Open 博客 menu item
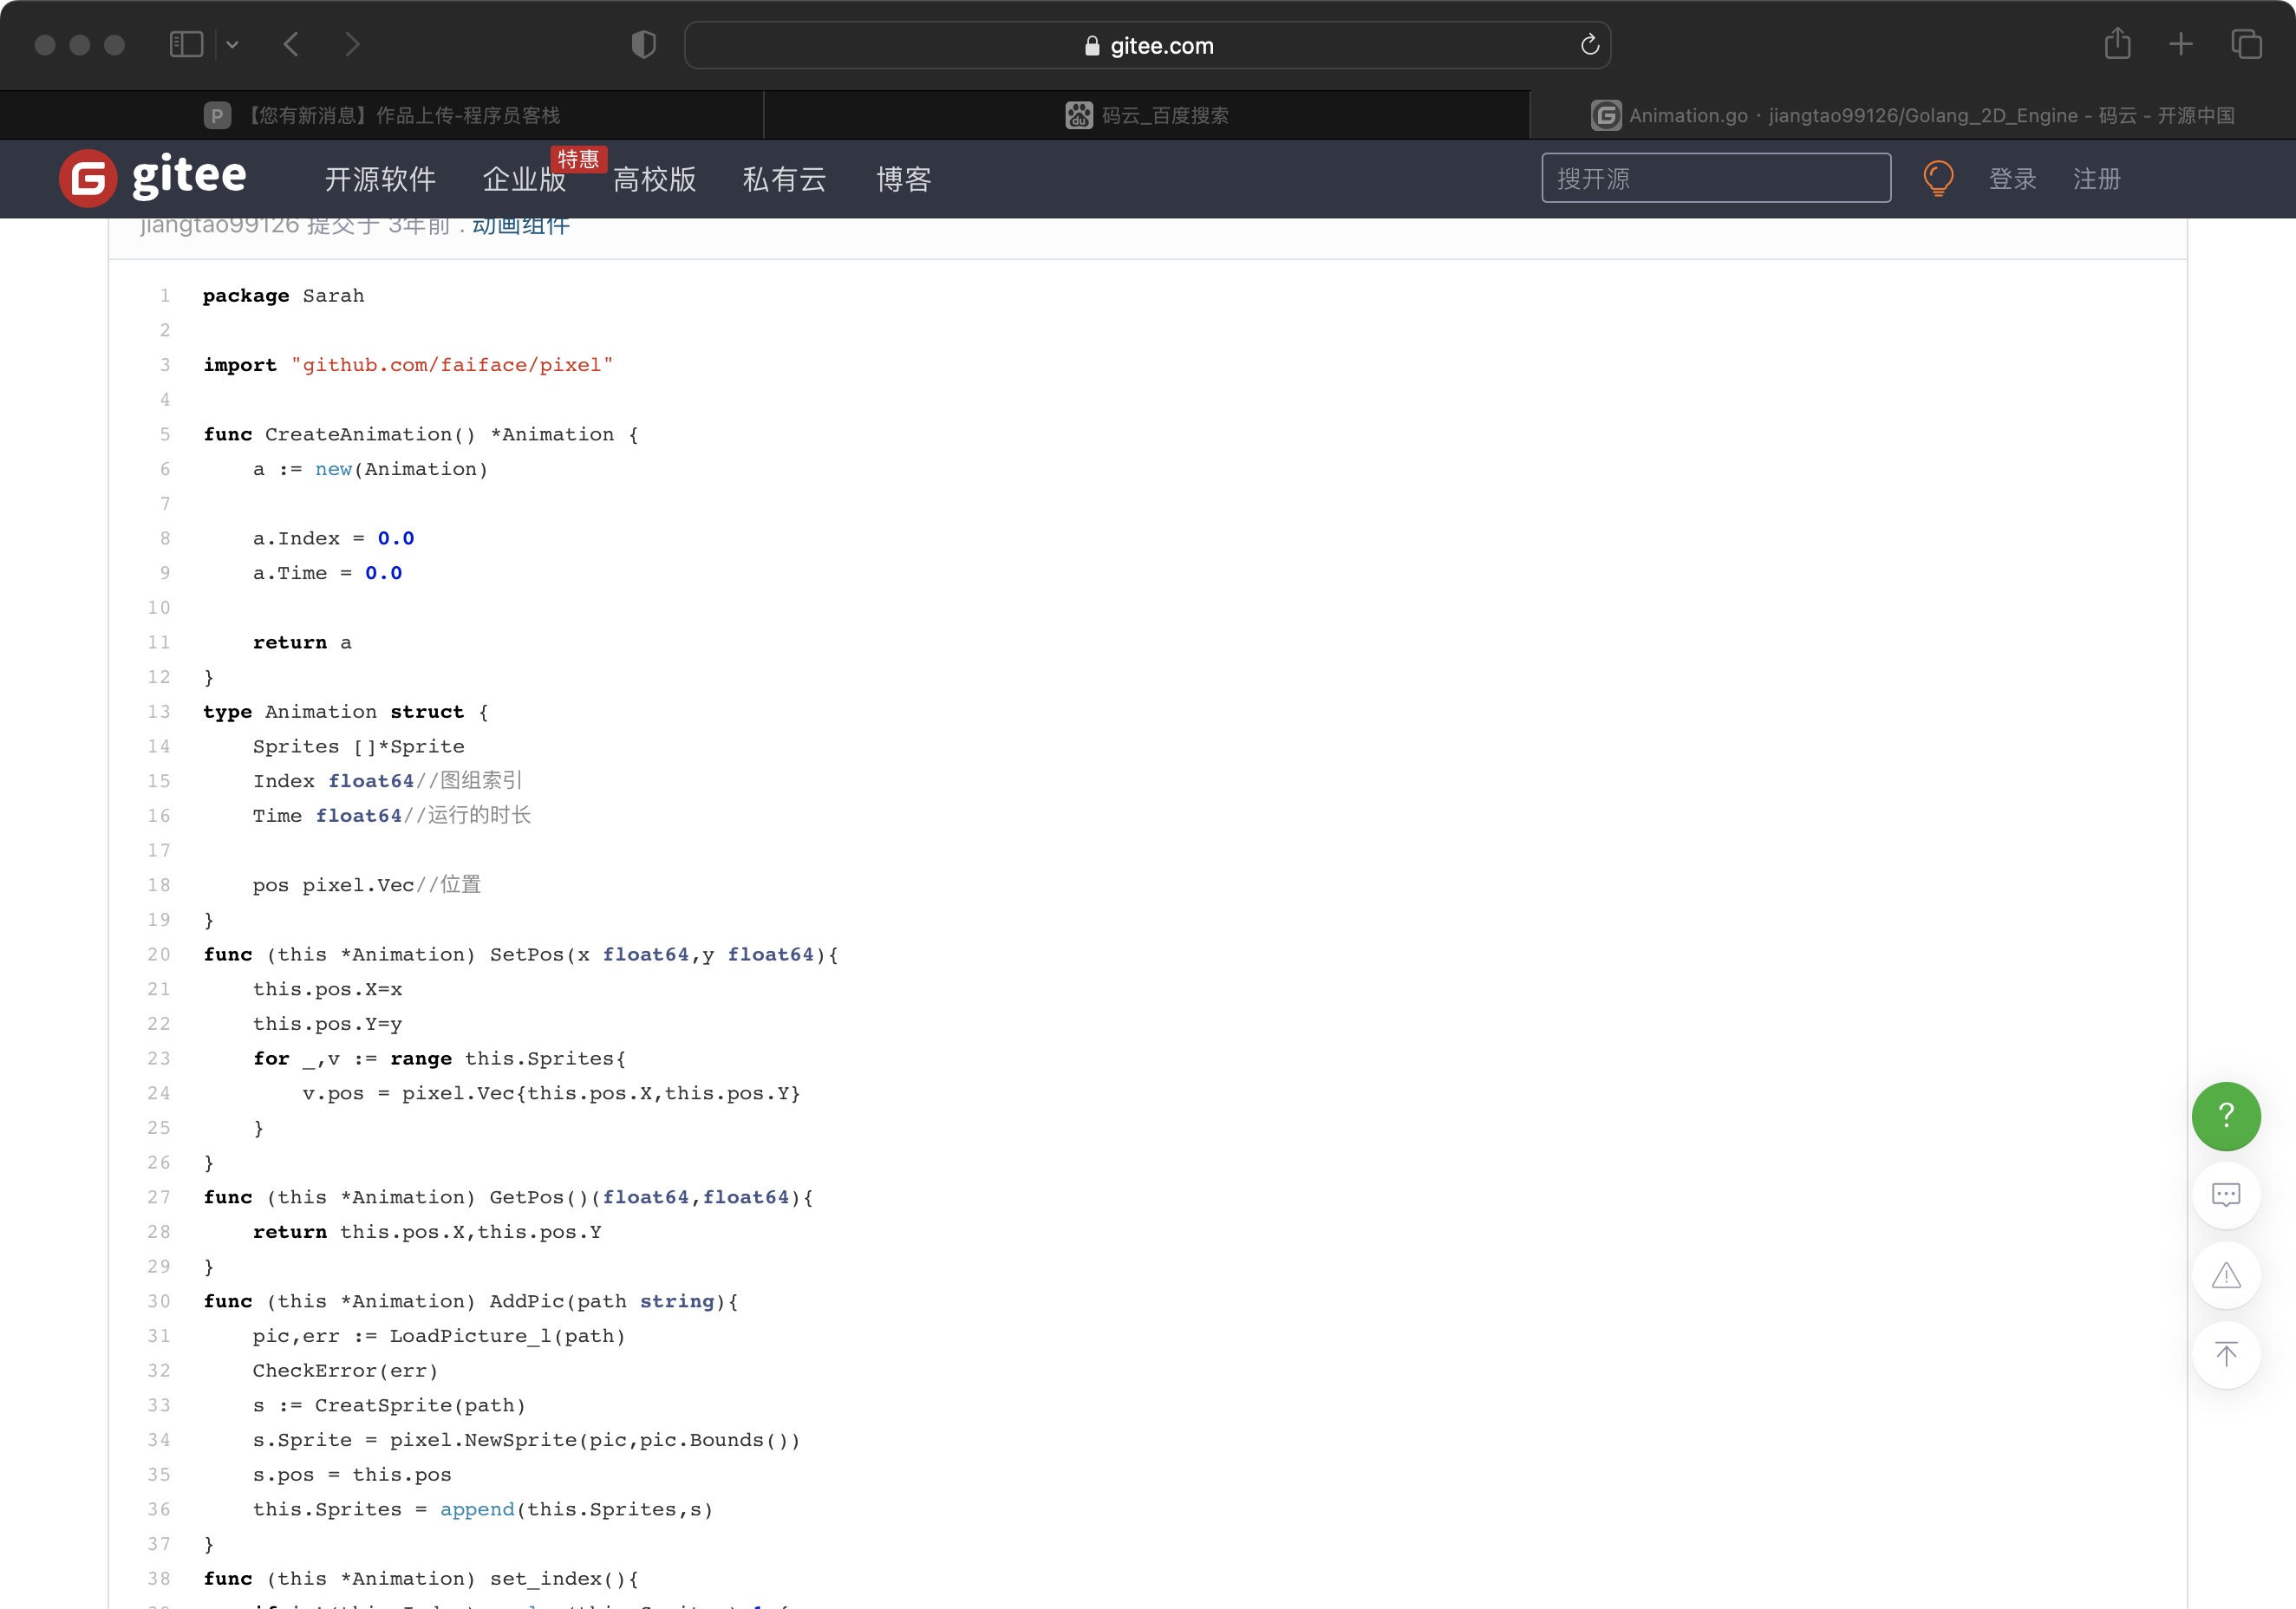 click(904, 179)
